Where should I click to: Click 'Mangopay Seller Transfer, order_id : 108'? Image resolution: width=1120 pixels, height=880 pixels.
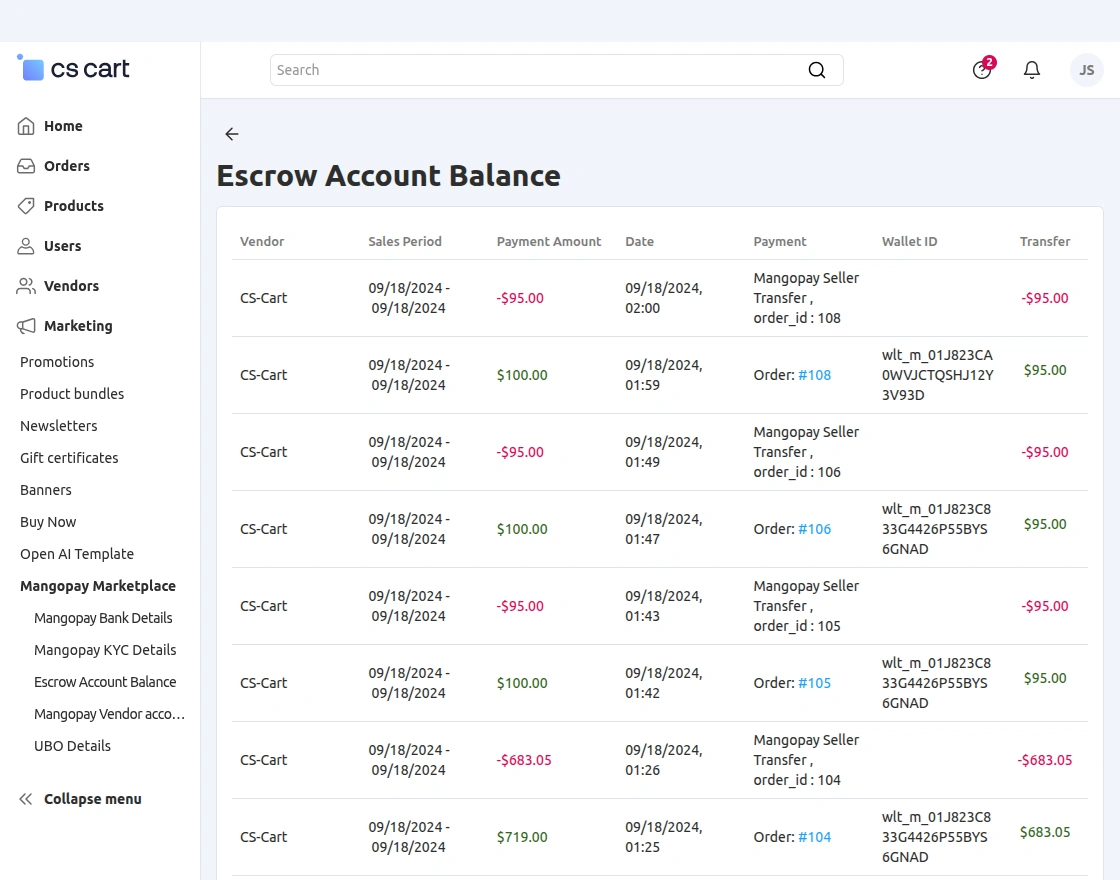806,299
